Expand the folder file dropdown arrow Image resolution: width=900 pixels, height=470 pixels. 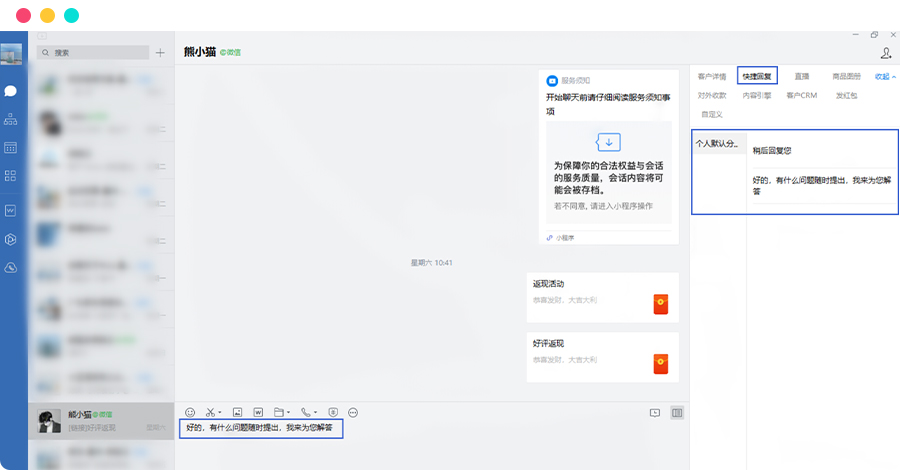(288, 413)
